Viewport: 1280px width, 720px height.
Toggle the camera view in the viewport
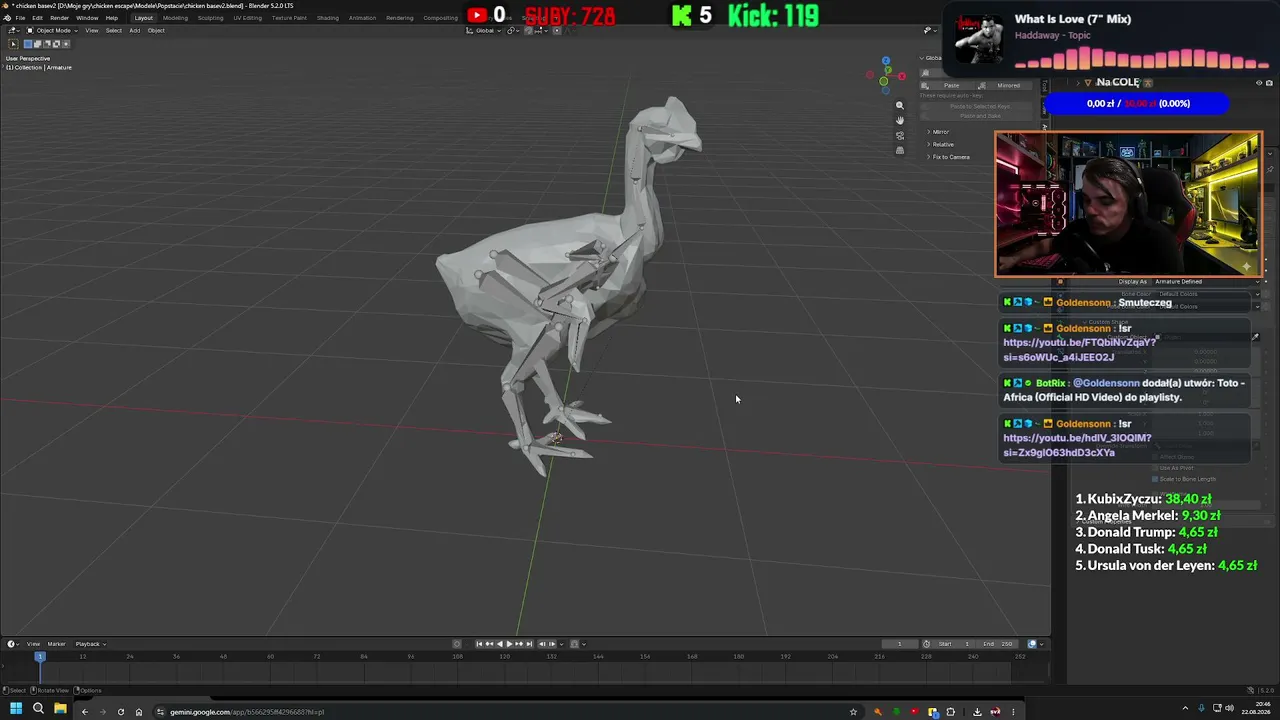900,135
